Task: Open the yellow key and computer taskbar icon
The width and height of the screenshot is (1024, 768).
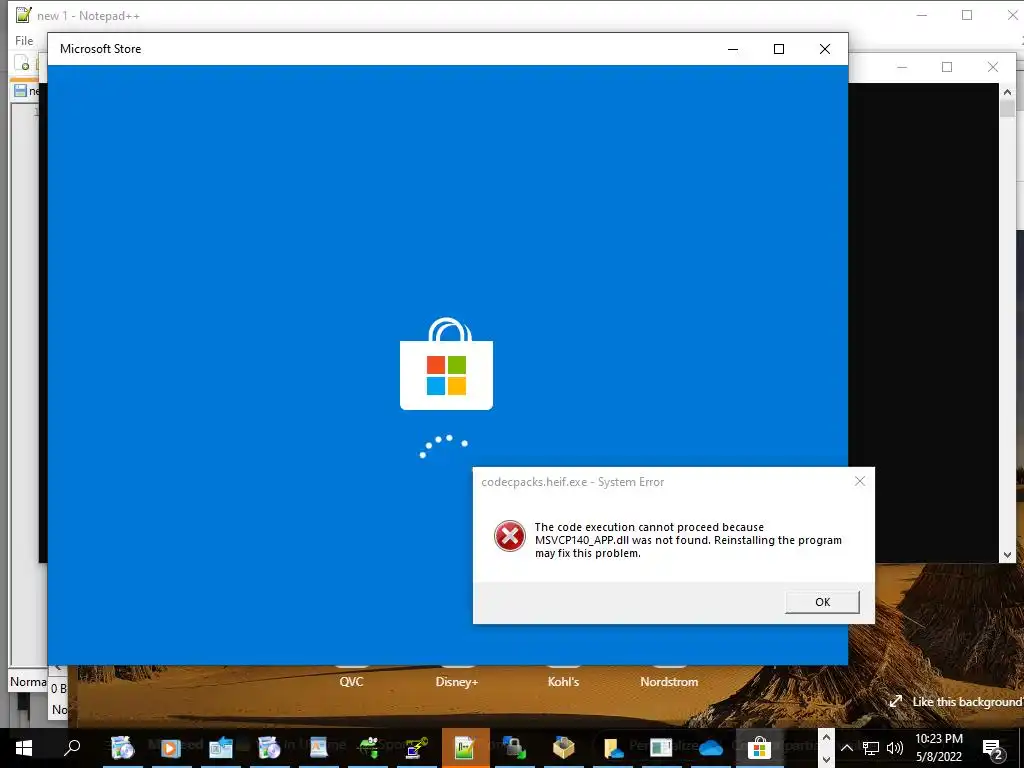Action: (x=417, y=748)
